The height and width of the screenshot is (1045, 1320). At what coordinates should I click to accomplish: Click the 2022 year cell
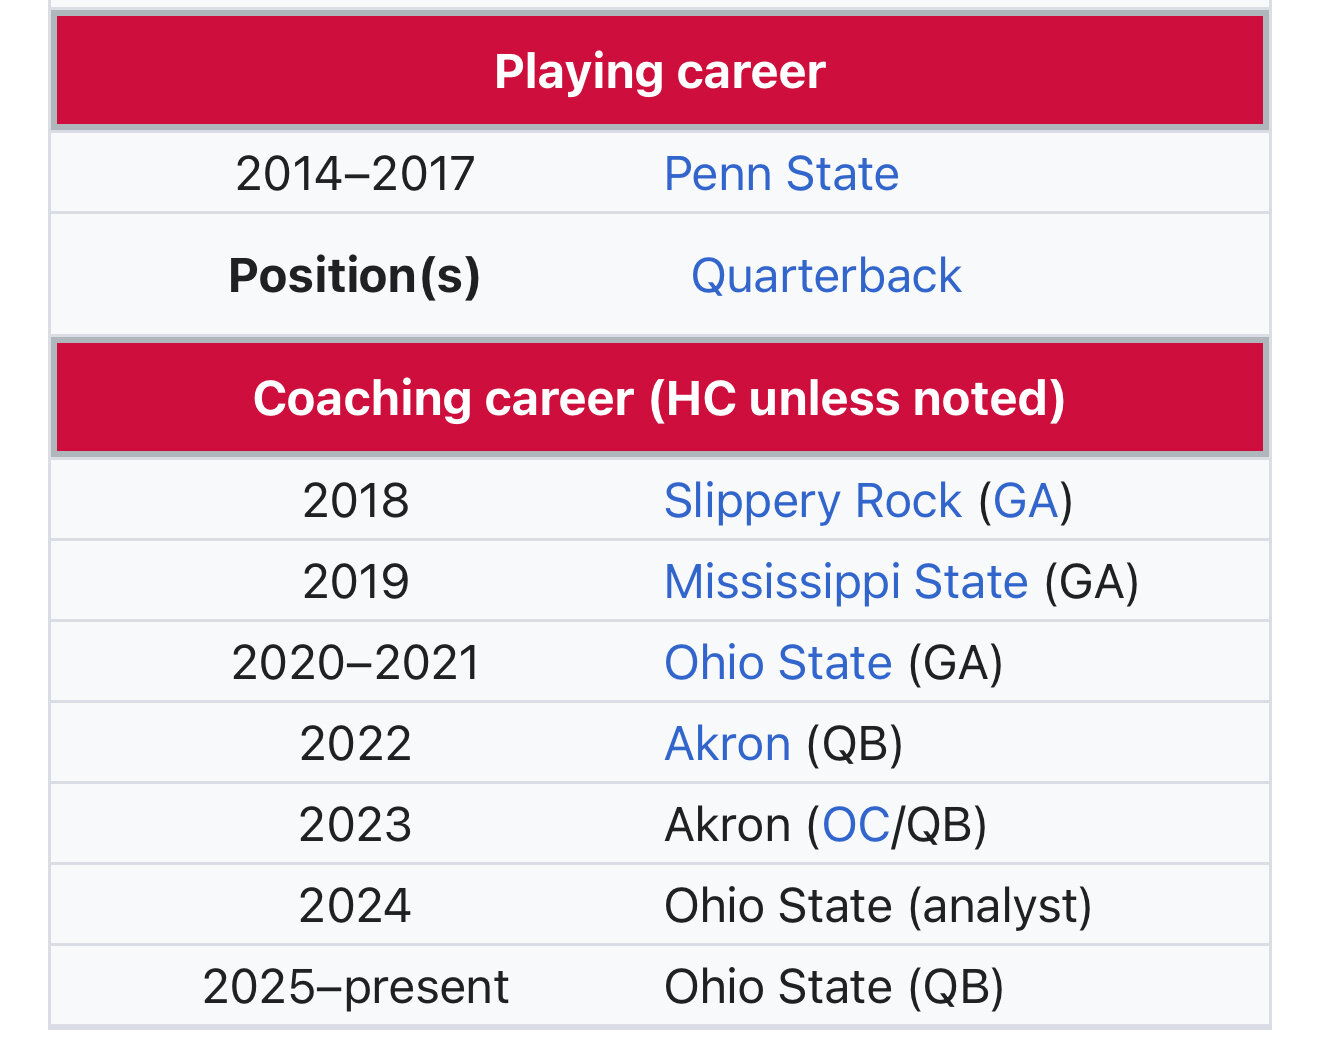point(356,744)
